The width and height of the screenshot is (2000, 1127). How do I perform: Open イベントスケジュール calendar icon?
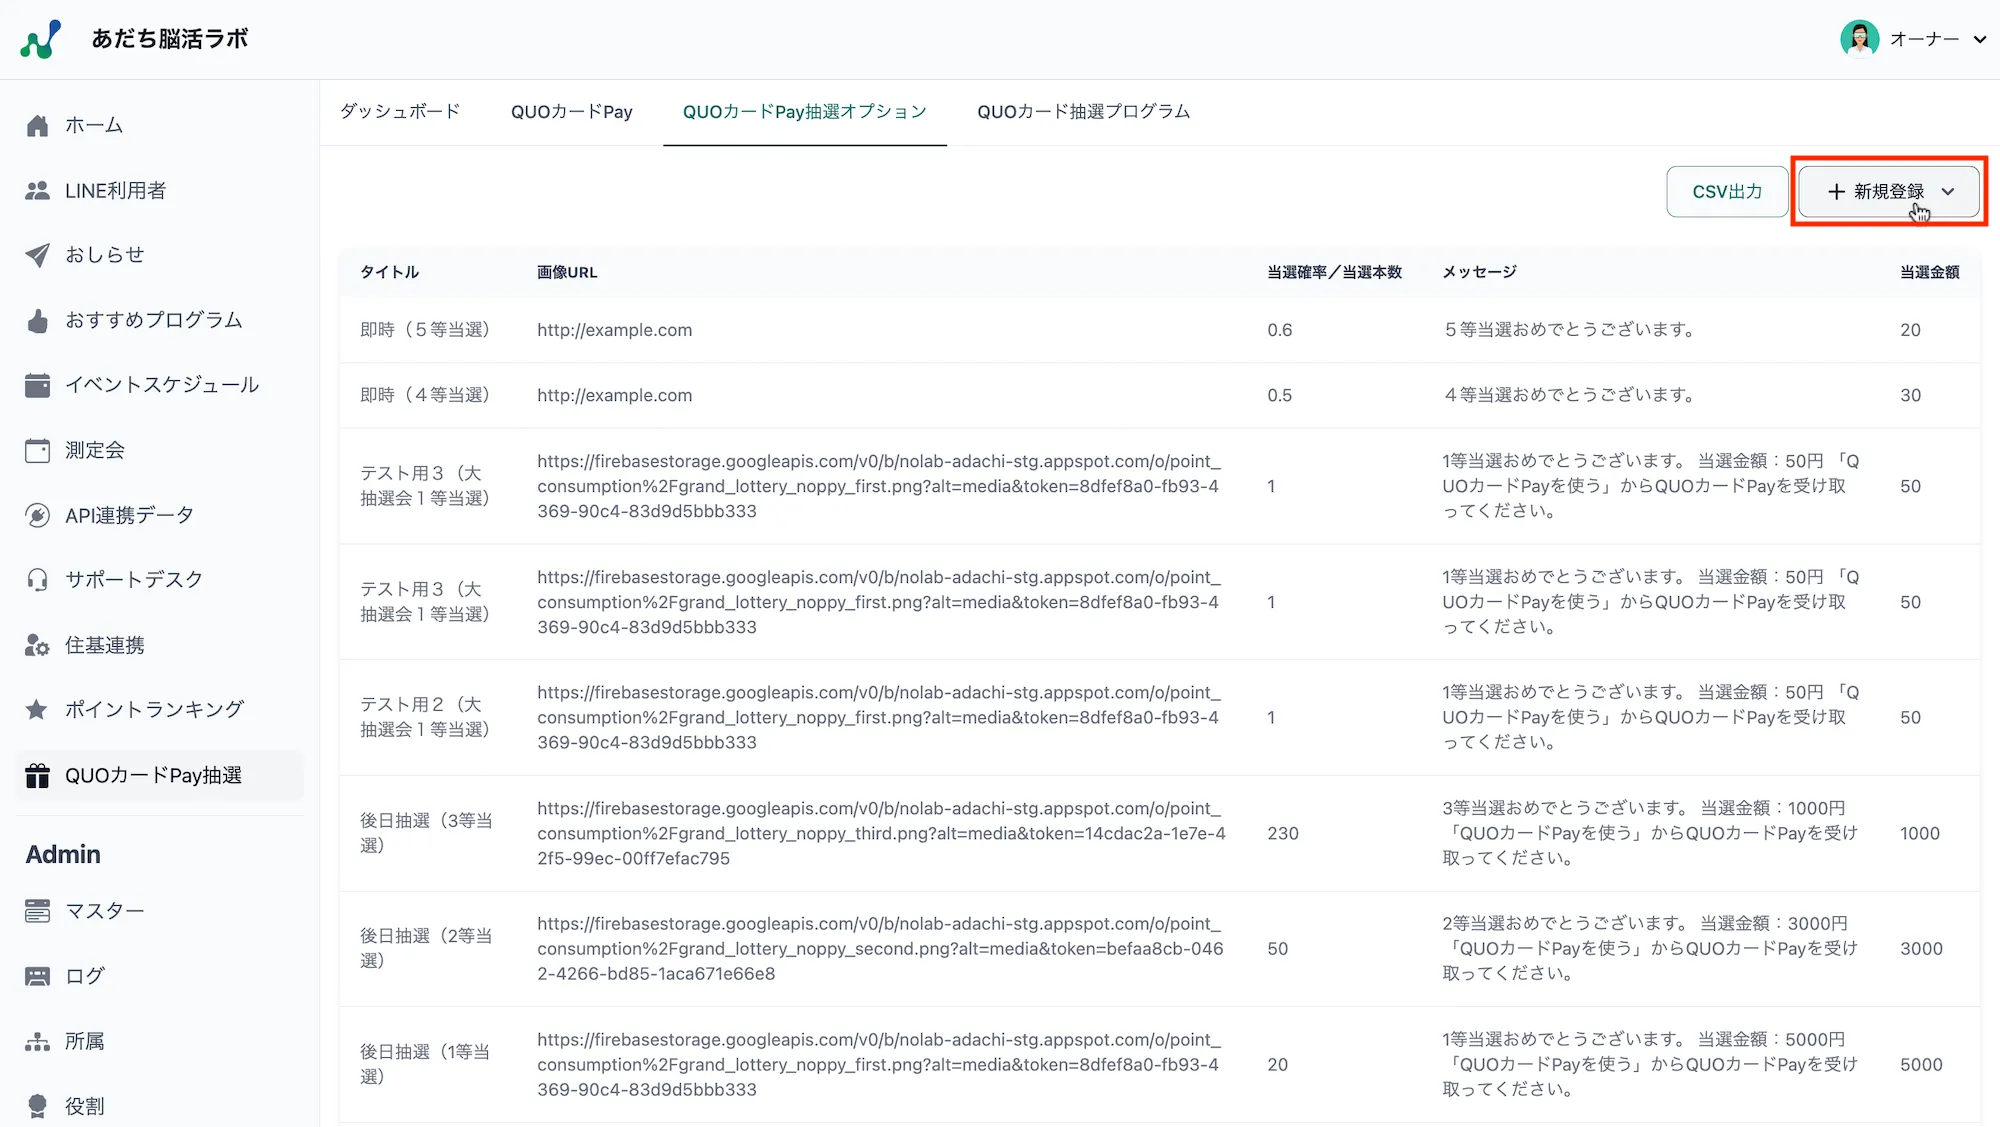tap(38, 385)
